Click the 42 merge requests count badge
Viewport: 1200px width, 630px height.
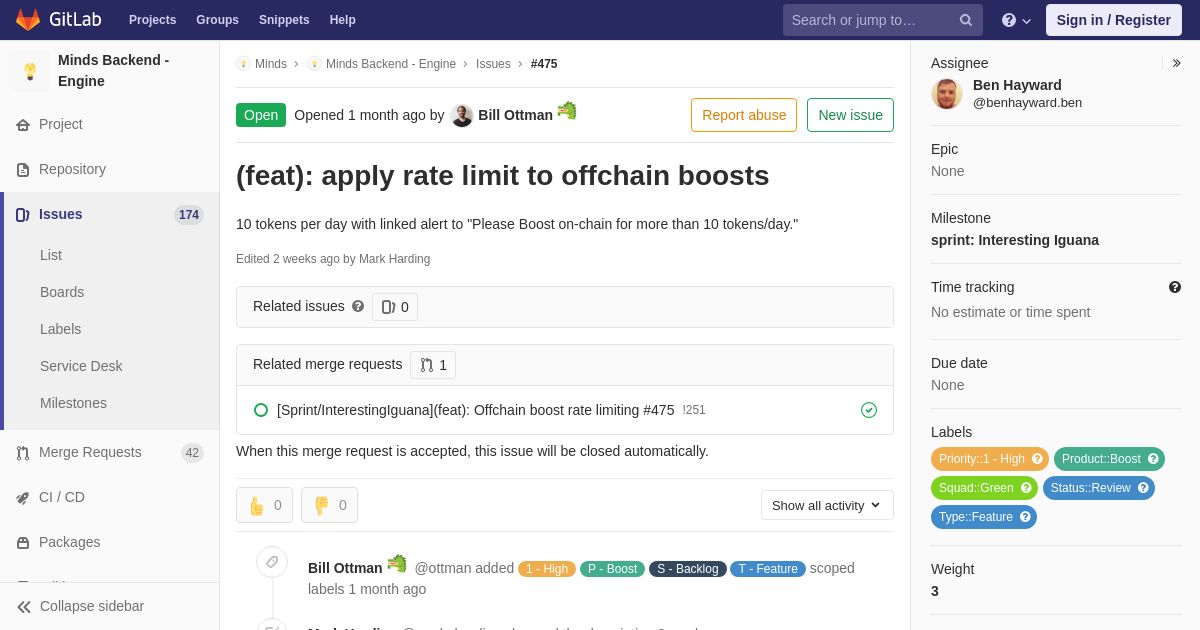(192, 453)
